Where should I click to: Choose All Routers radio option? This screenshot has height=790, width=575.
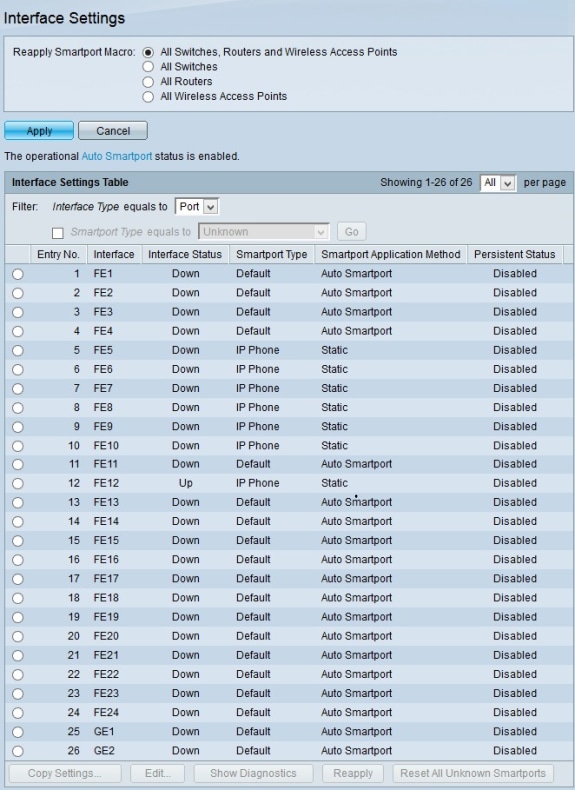[148, 82]
